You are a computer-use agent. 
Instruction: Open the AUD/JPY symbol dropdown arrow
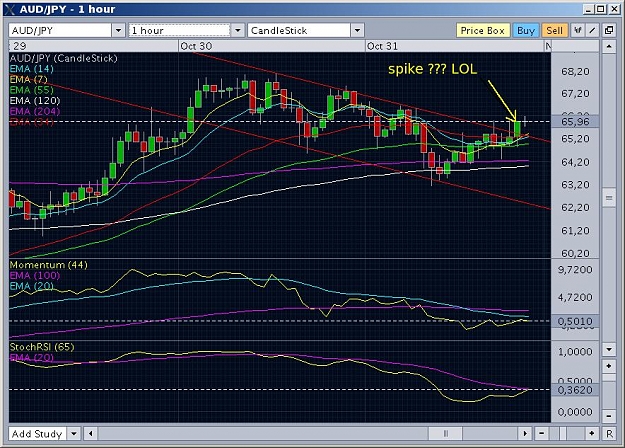(118, 30)
